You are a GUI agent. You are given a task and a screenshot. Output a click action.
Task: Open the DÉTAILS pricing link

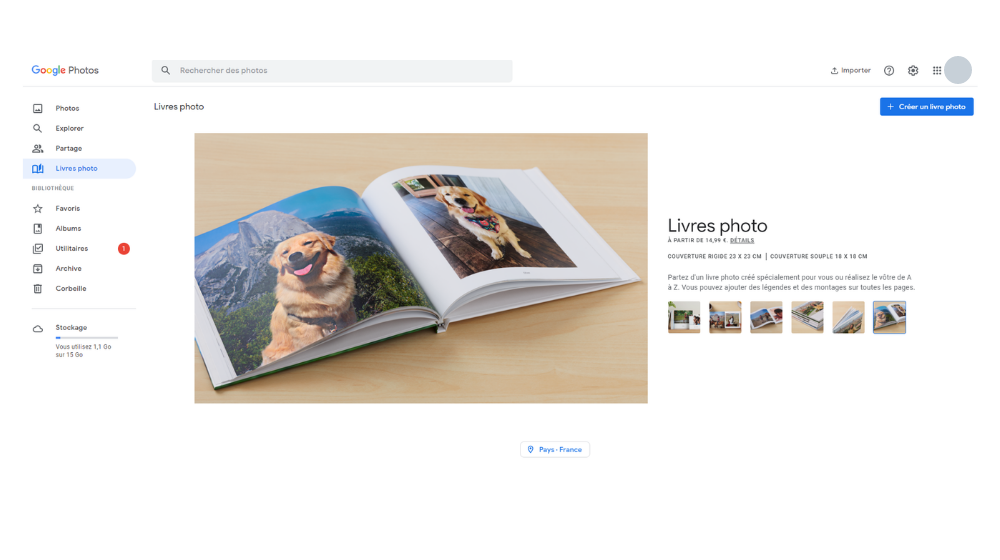[742, 240]
